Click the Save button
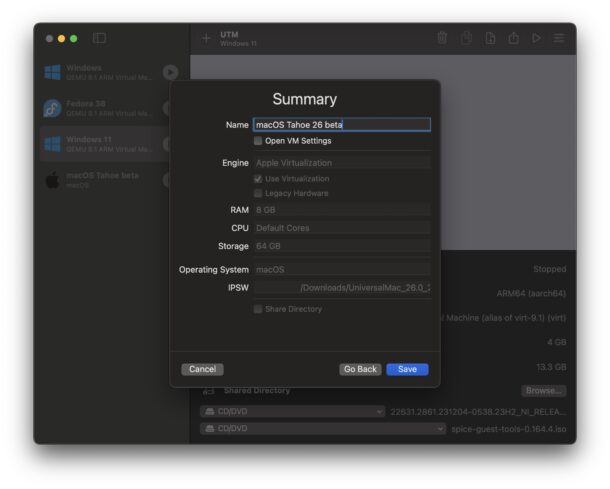Image resolution: width=610 pixels, height=489 pixels. (407, 369)
